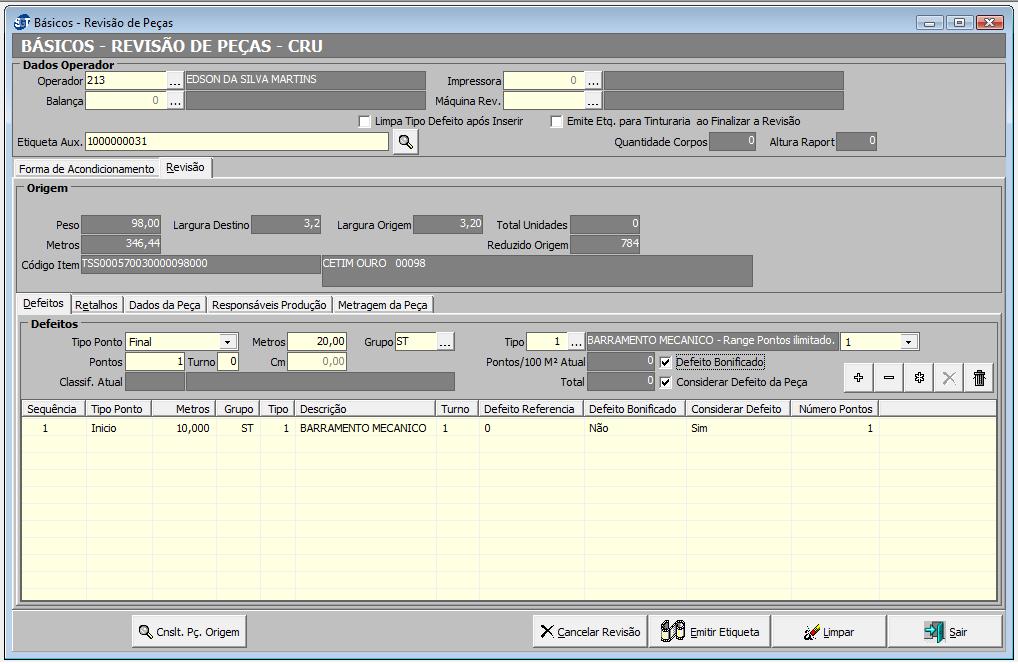Expand the Tipo Ponto dropdown

229,342
